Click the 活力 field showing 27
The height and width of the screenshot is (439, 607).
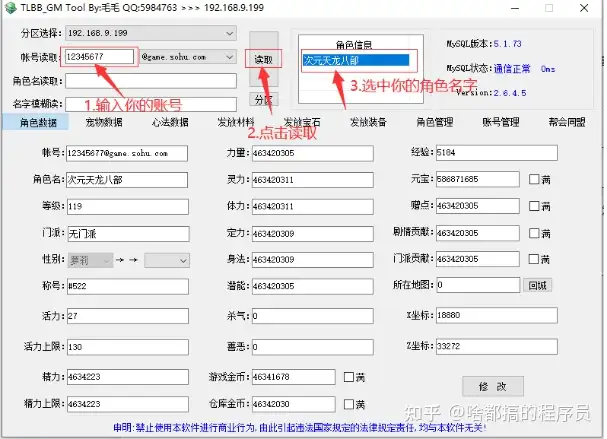click(128, 316)
